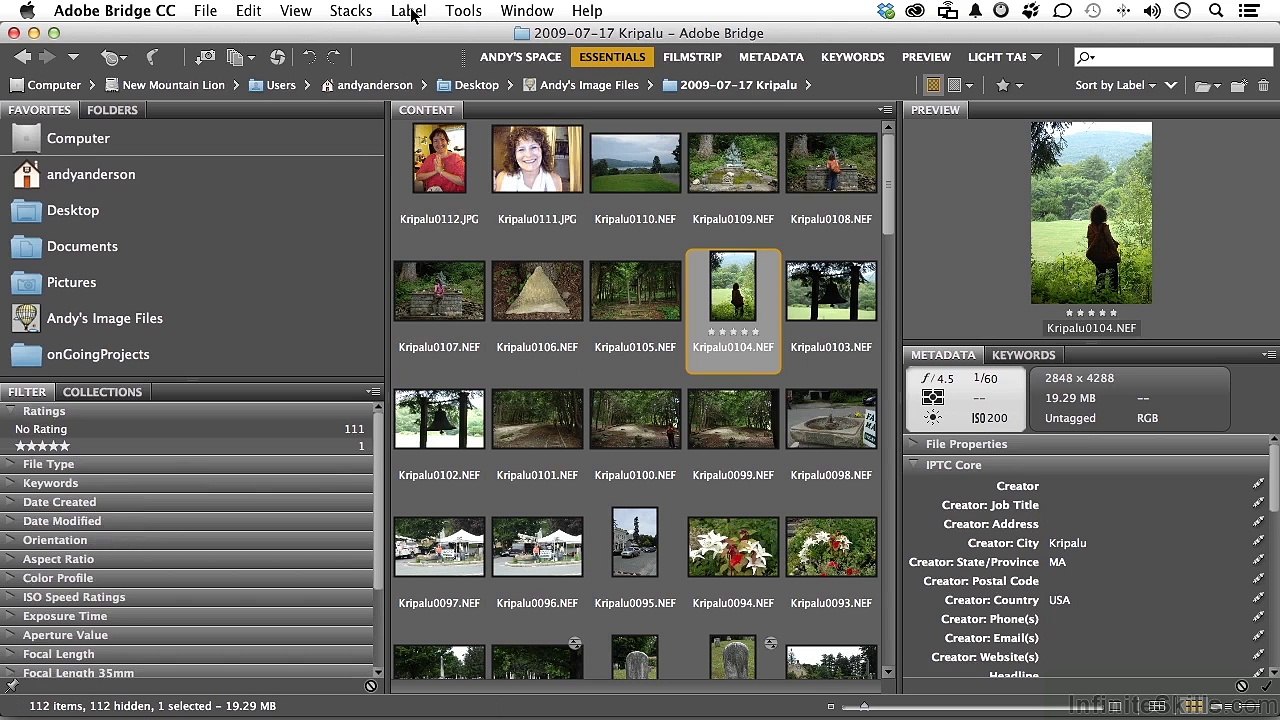Open the Sort by Label dropdown
The width and height of the screenshot is (1280, 720).
1115,85
